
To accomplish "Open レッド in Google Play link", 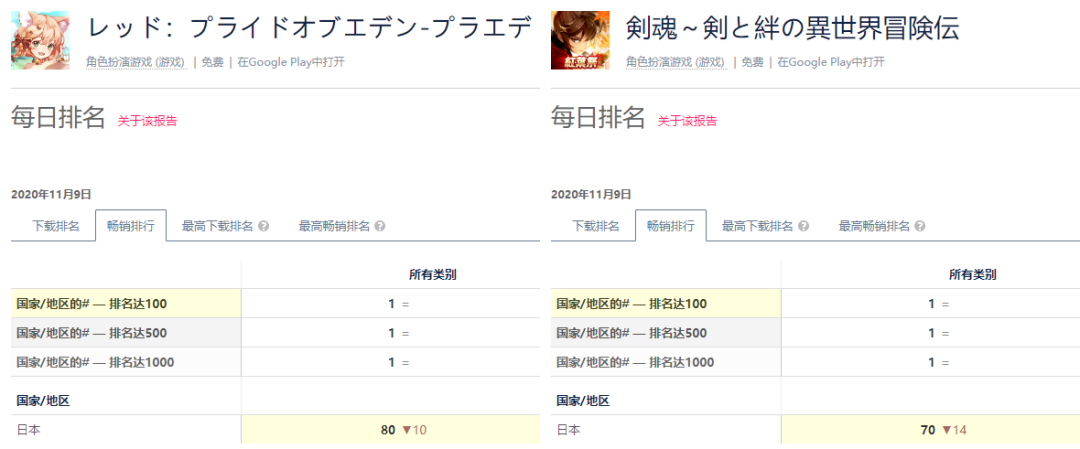I will pyautogui.click(x=291, y=62).
